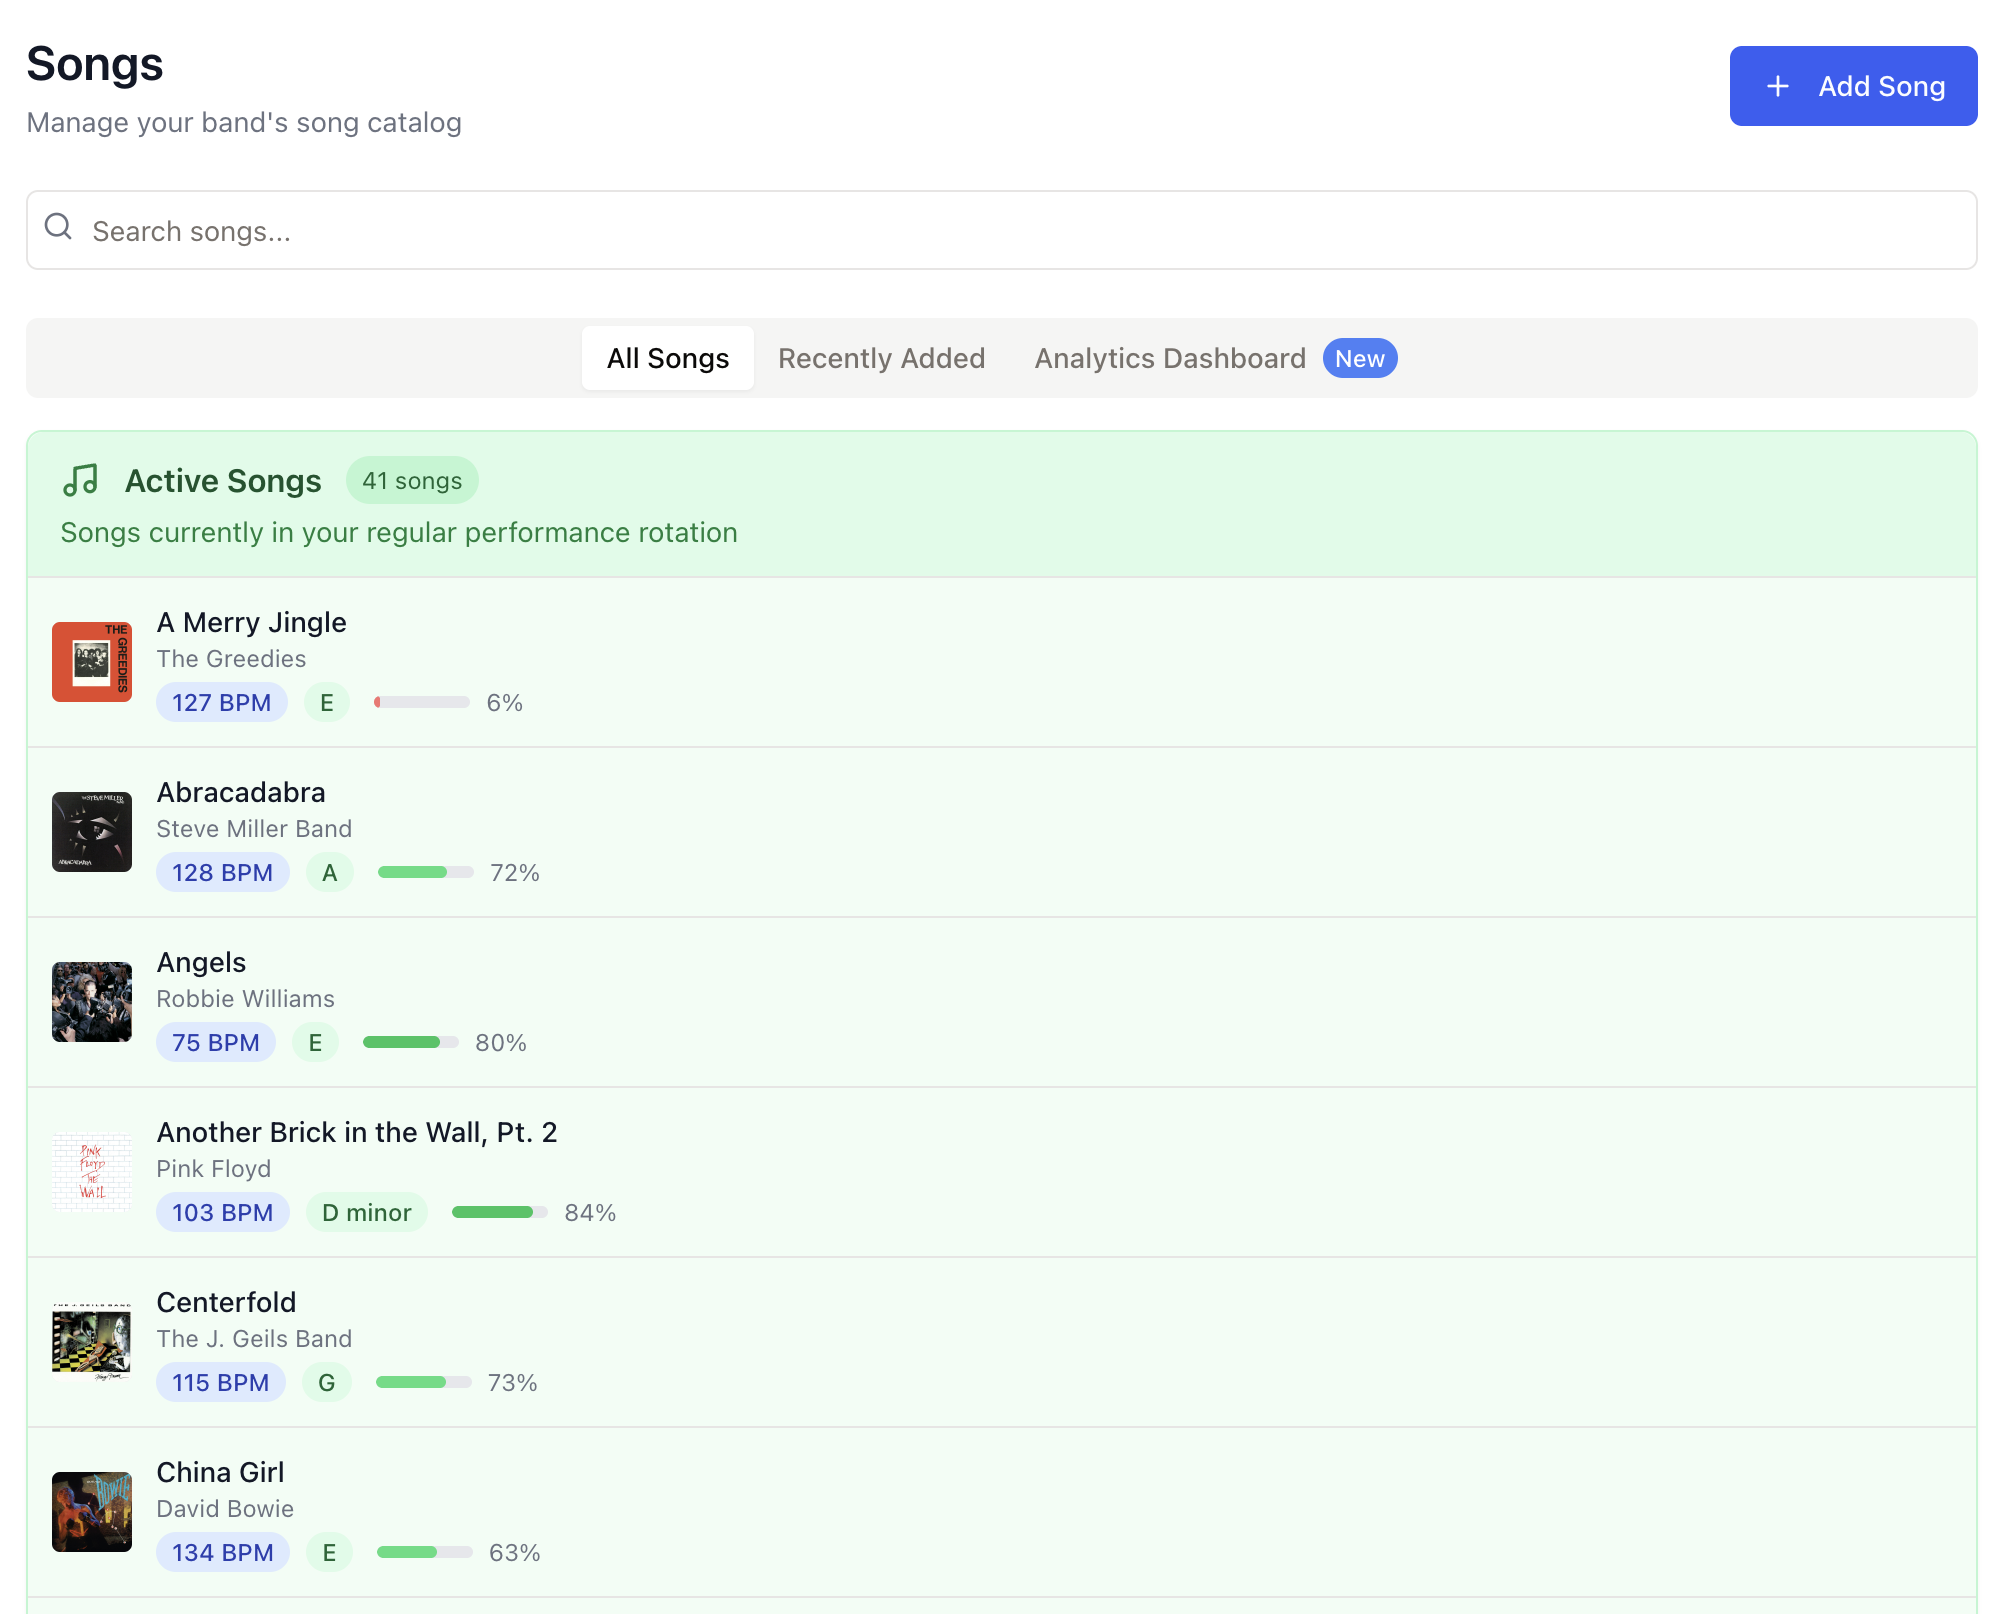Click the Active Songs music note icon

coord(81,481)
